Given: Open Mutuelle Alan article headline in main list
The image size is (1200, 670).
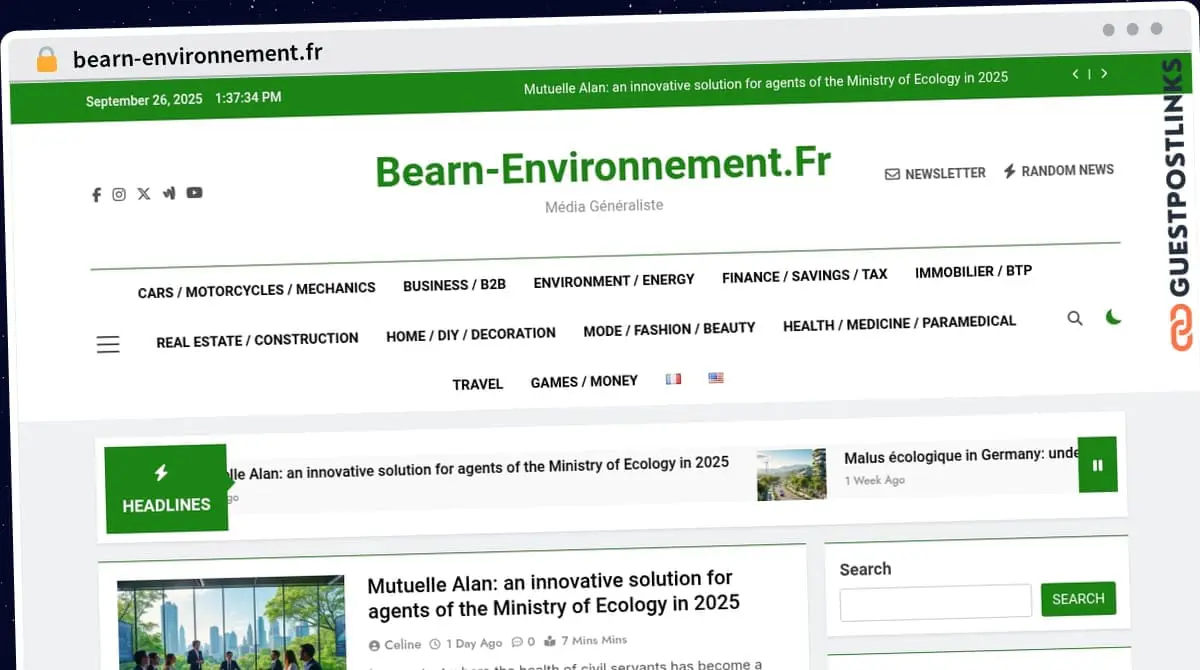Looking at the screenshot, I should click(x=554, y=592).
